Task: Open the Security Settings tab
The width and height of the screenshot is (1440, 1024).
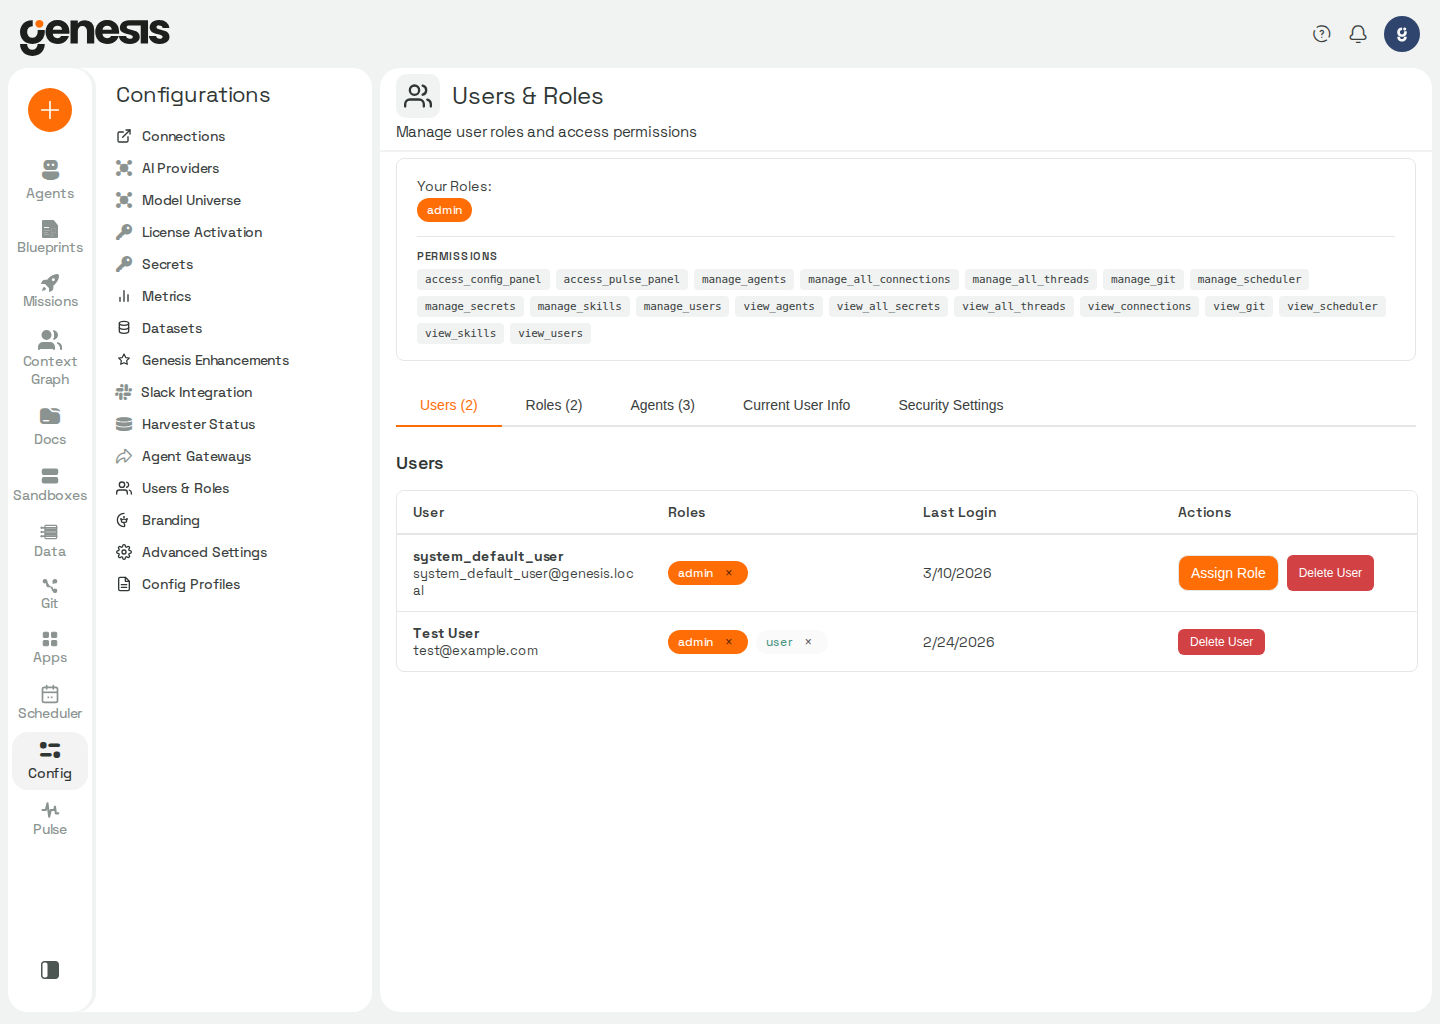Action: pos(951,405)
